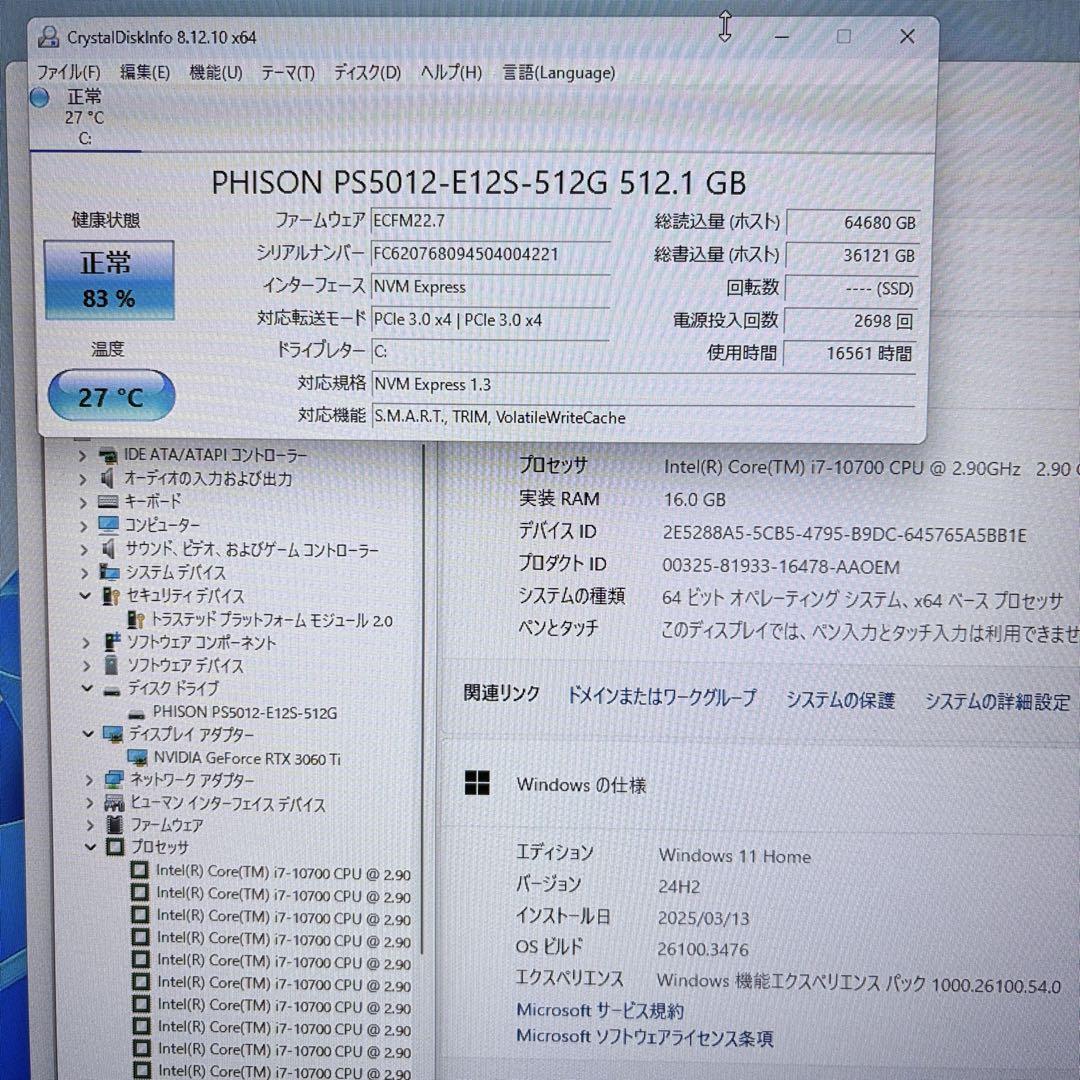
Task: Click the ソフトウェア デバイス icon
Action: [112, 665]
